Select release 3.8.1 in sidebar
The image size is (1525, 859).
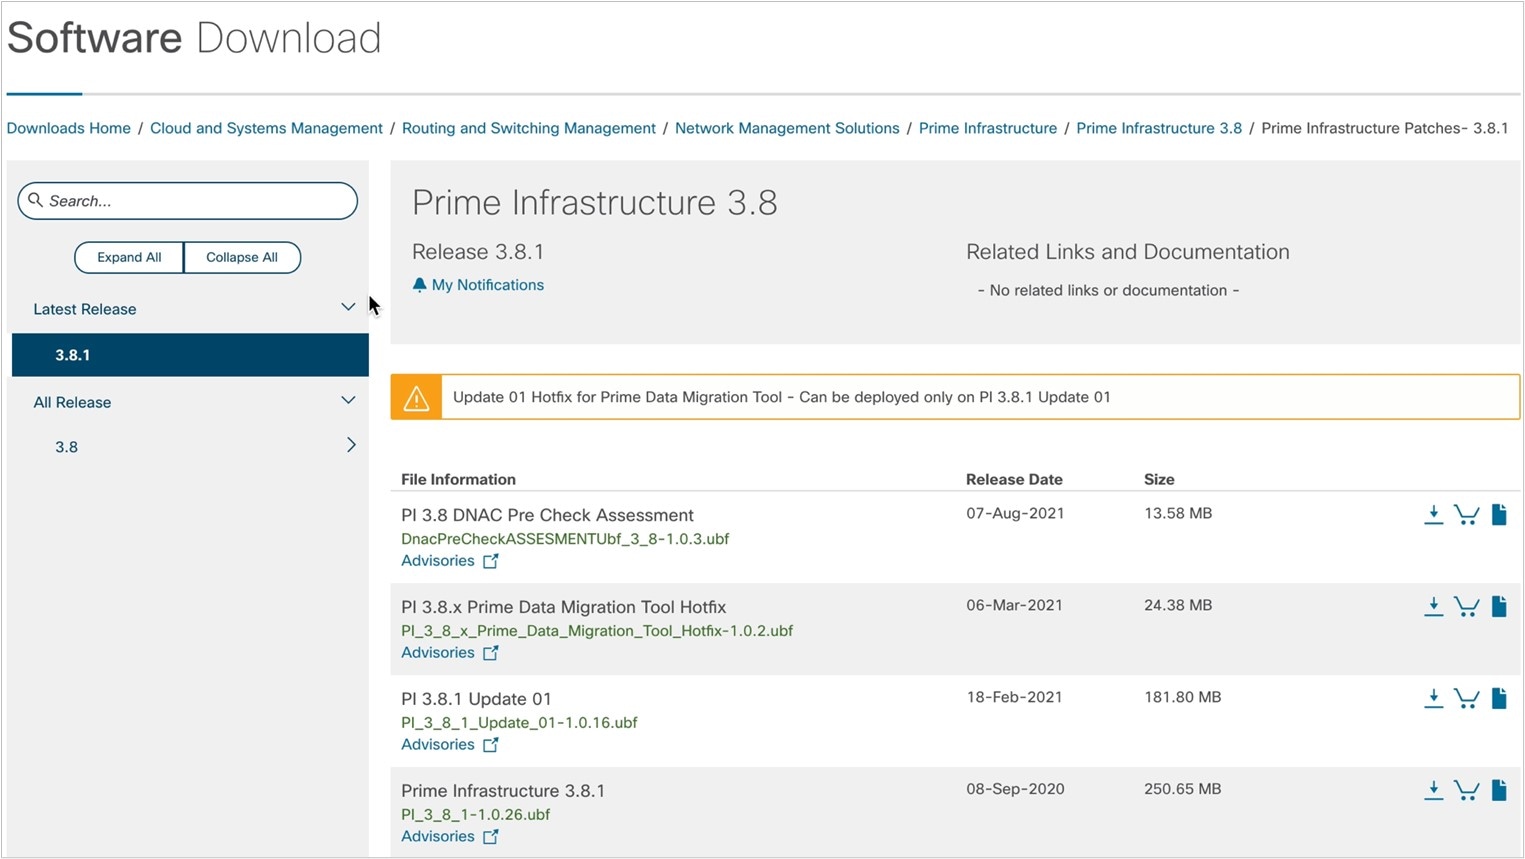pos(190,355)
